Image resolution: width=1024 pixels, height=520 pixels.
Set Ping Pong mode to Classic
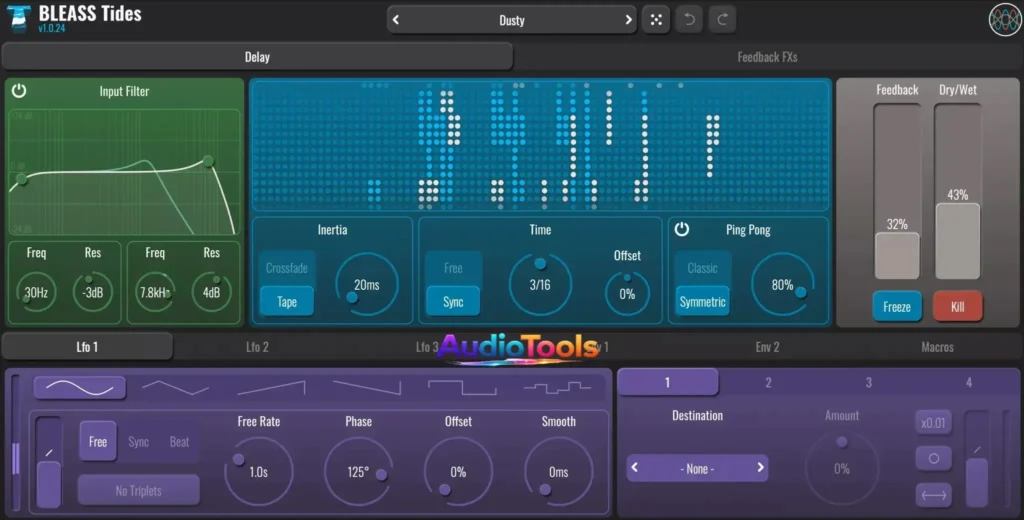[703, 268]
